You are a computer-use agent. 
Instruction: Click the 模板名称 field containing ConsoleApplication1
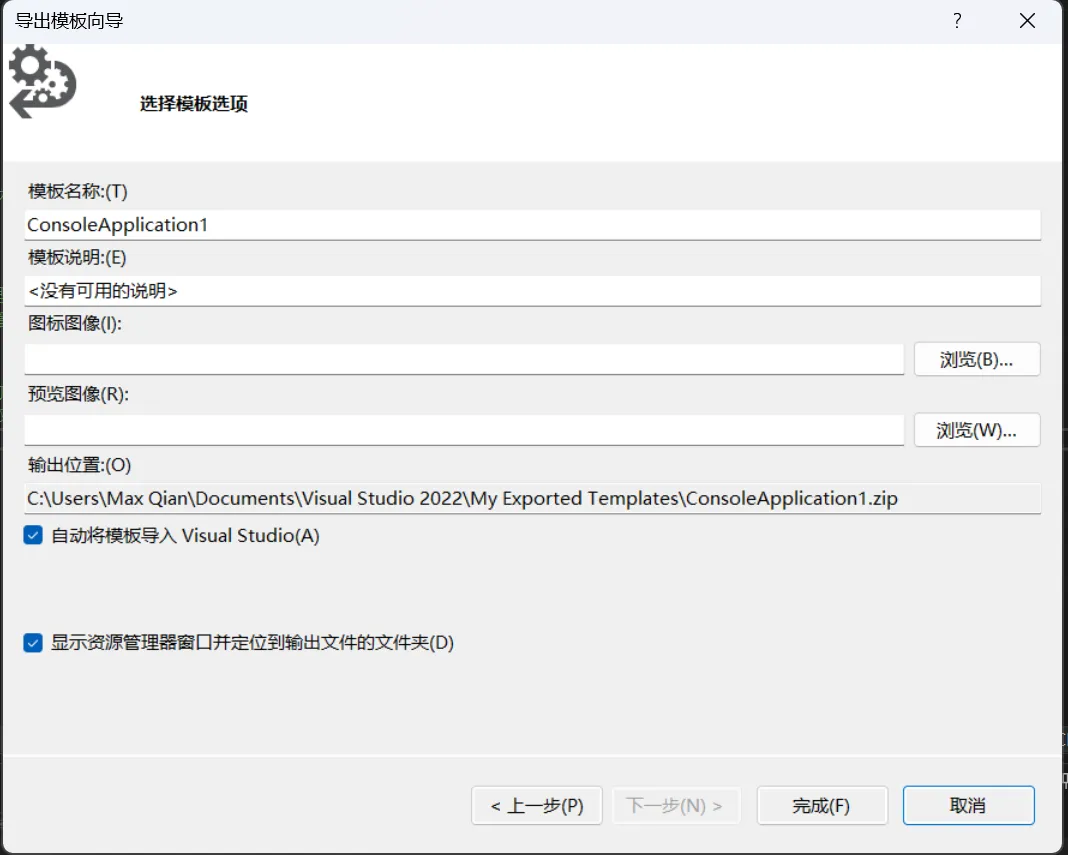pyautogui.click(x=532, y=225)
